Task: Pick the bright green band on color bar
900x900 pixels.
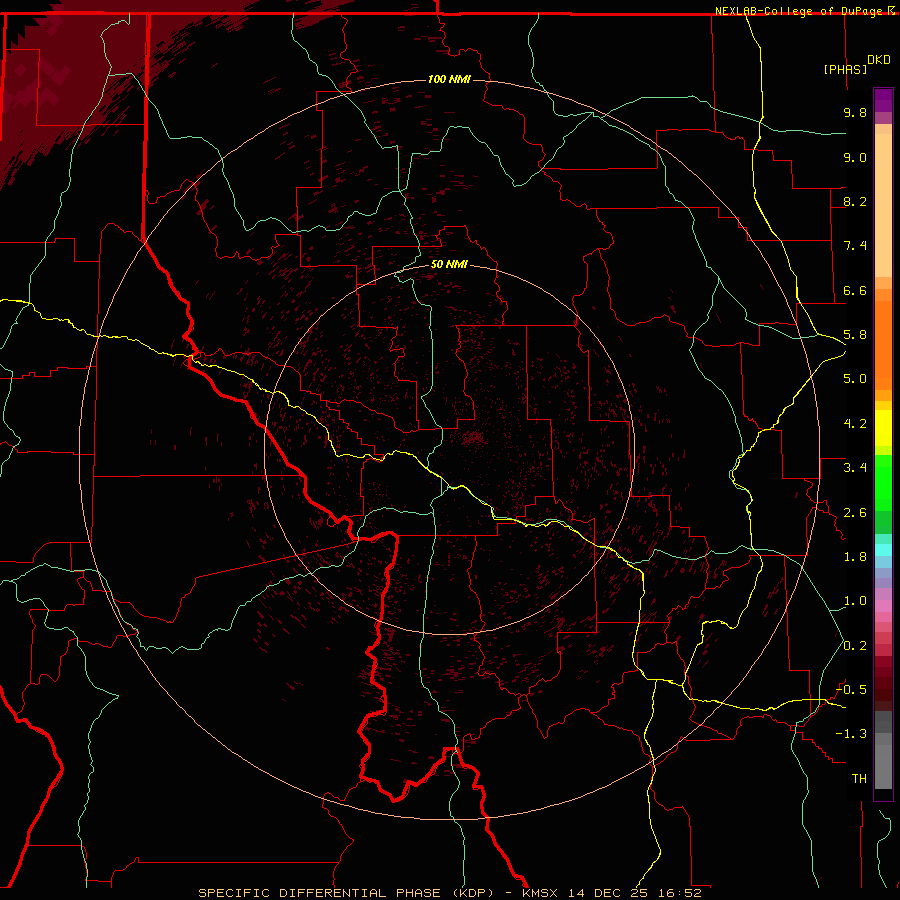Action: click(883, 482)
